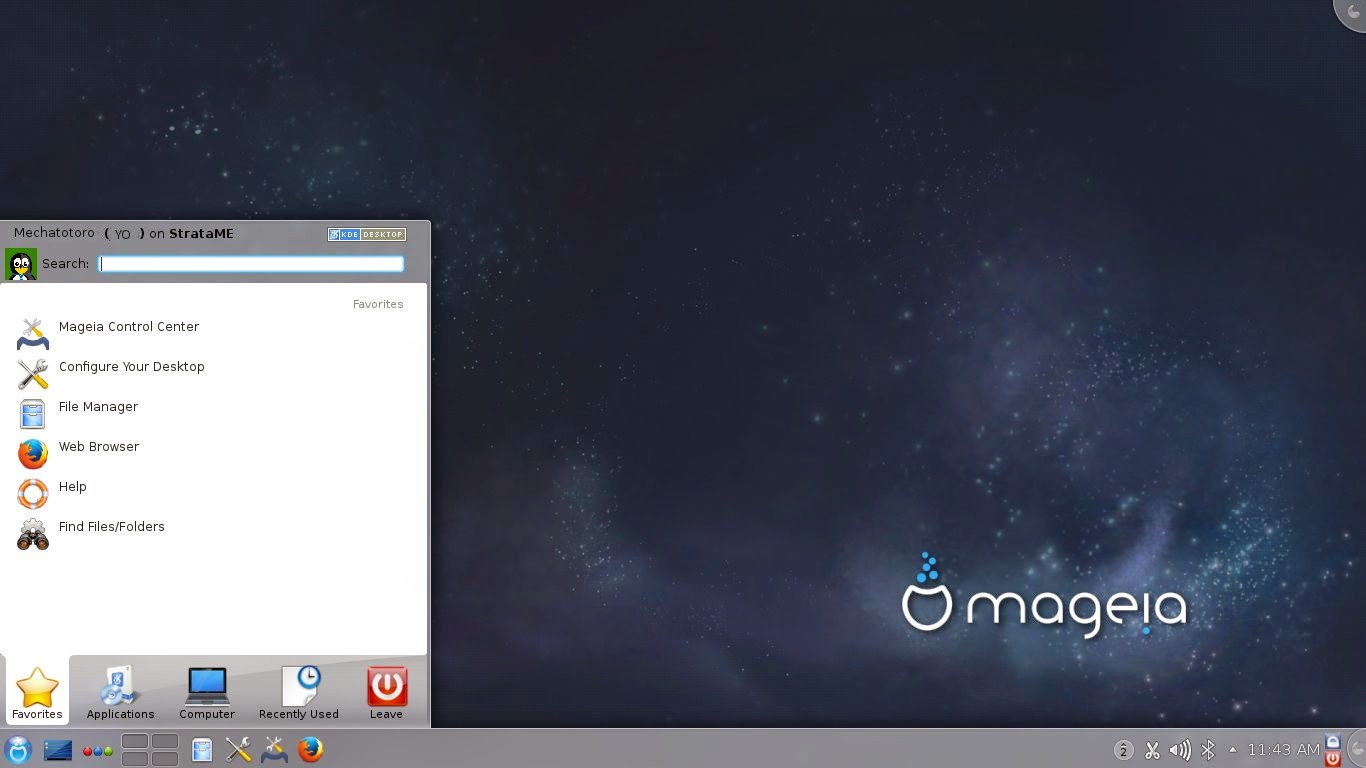Open the Bluetooth tray icon
The width and height of the screenshot is (1366, 768).
1208,750
